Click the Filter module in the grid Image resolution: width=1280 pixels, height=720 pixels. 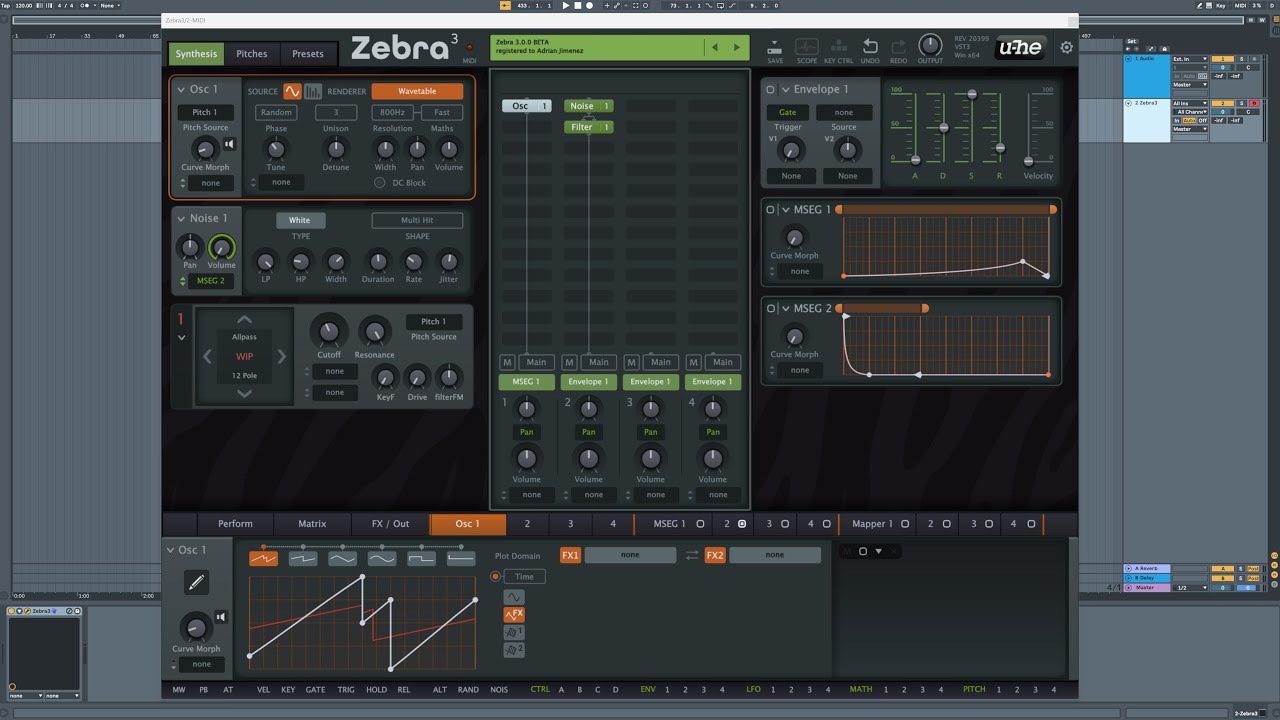[588, 127]
